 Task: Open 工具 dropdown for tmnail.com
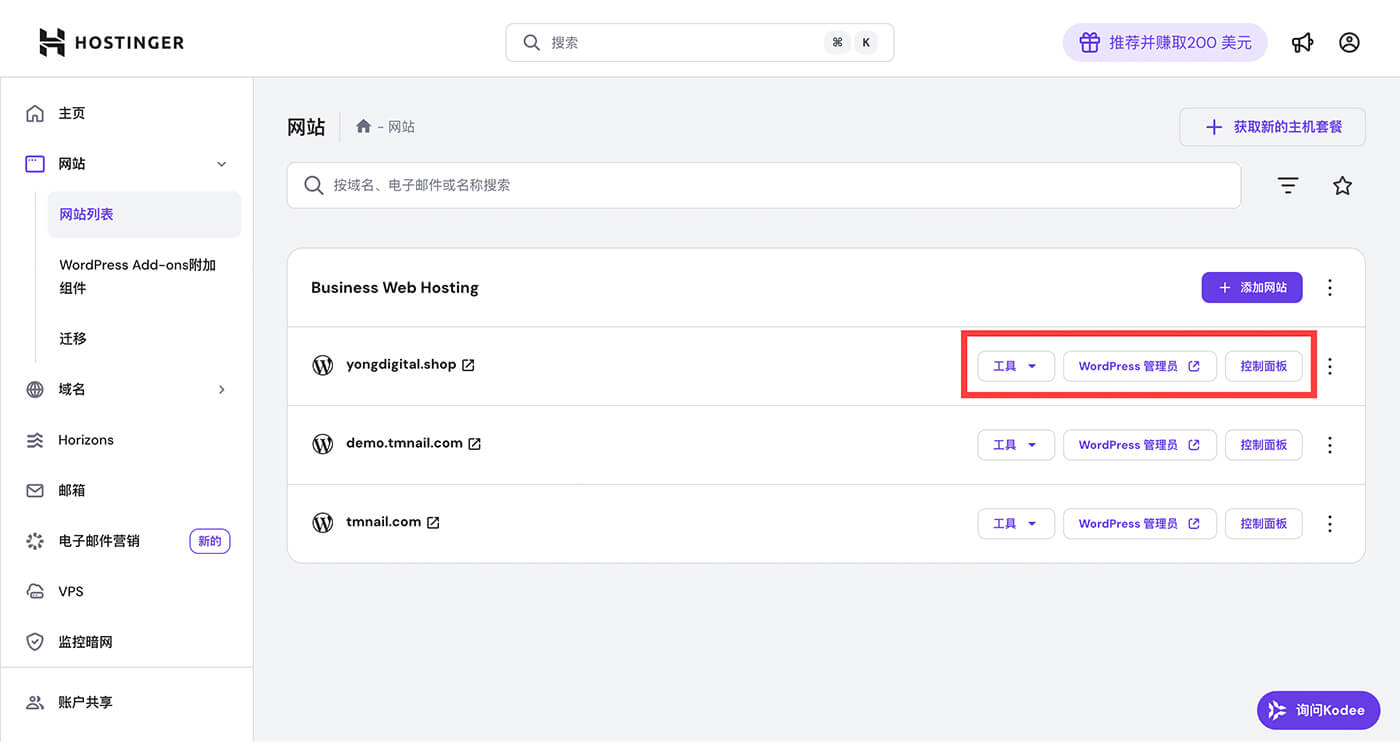1016,524
